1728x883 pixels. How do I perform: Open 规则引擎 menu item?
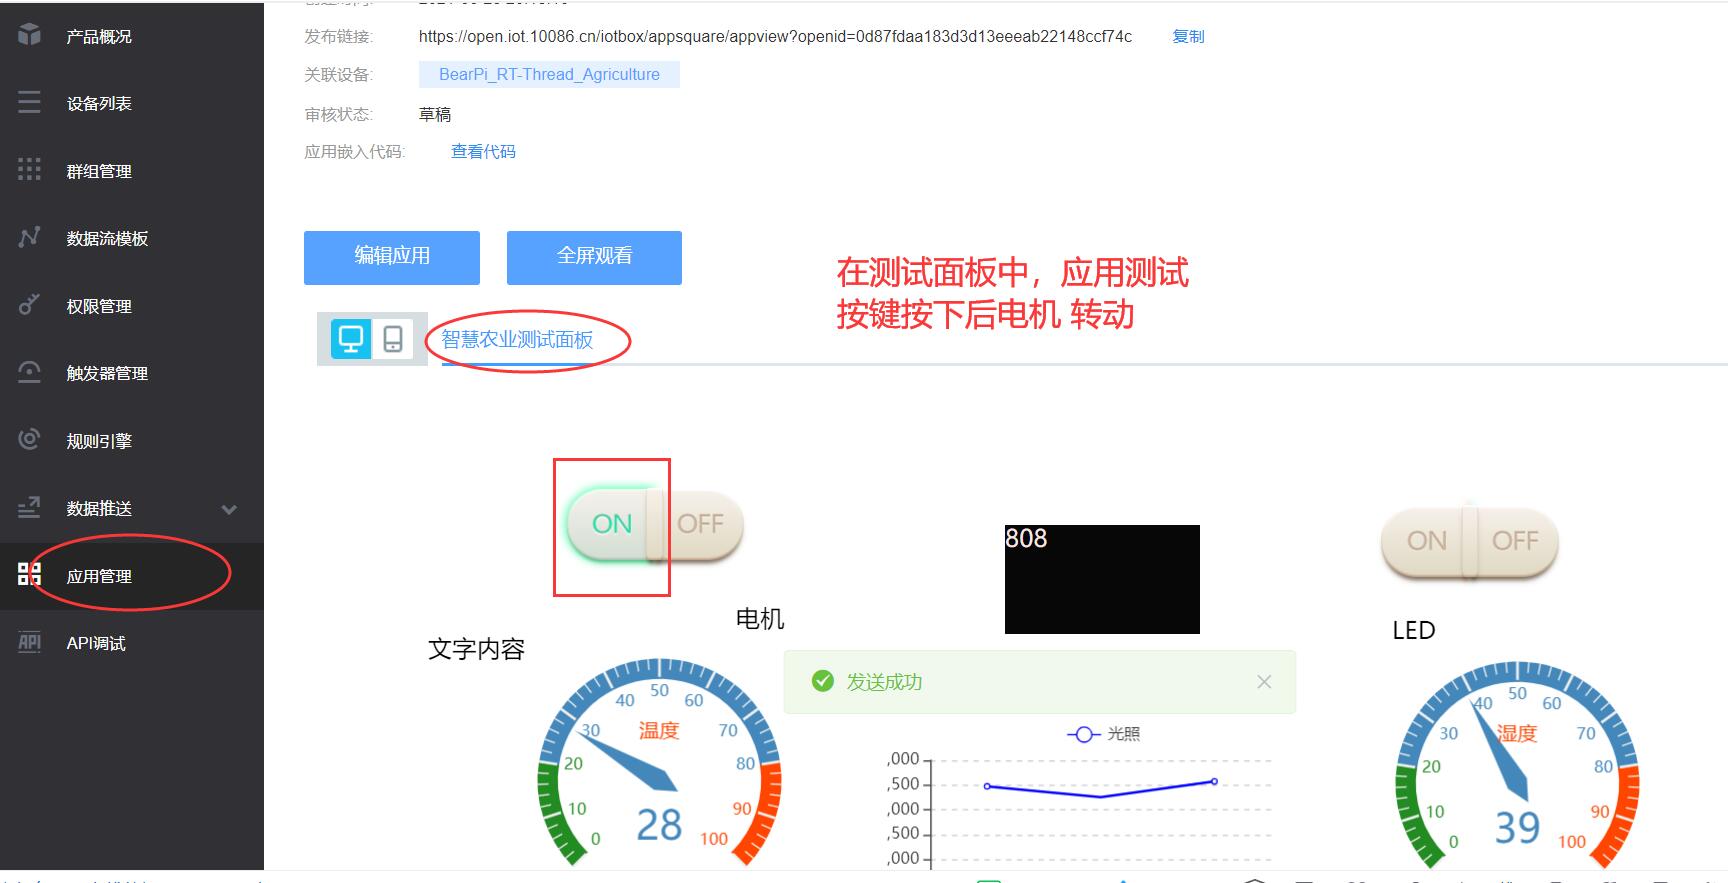132,441
